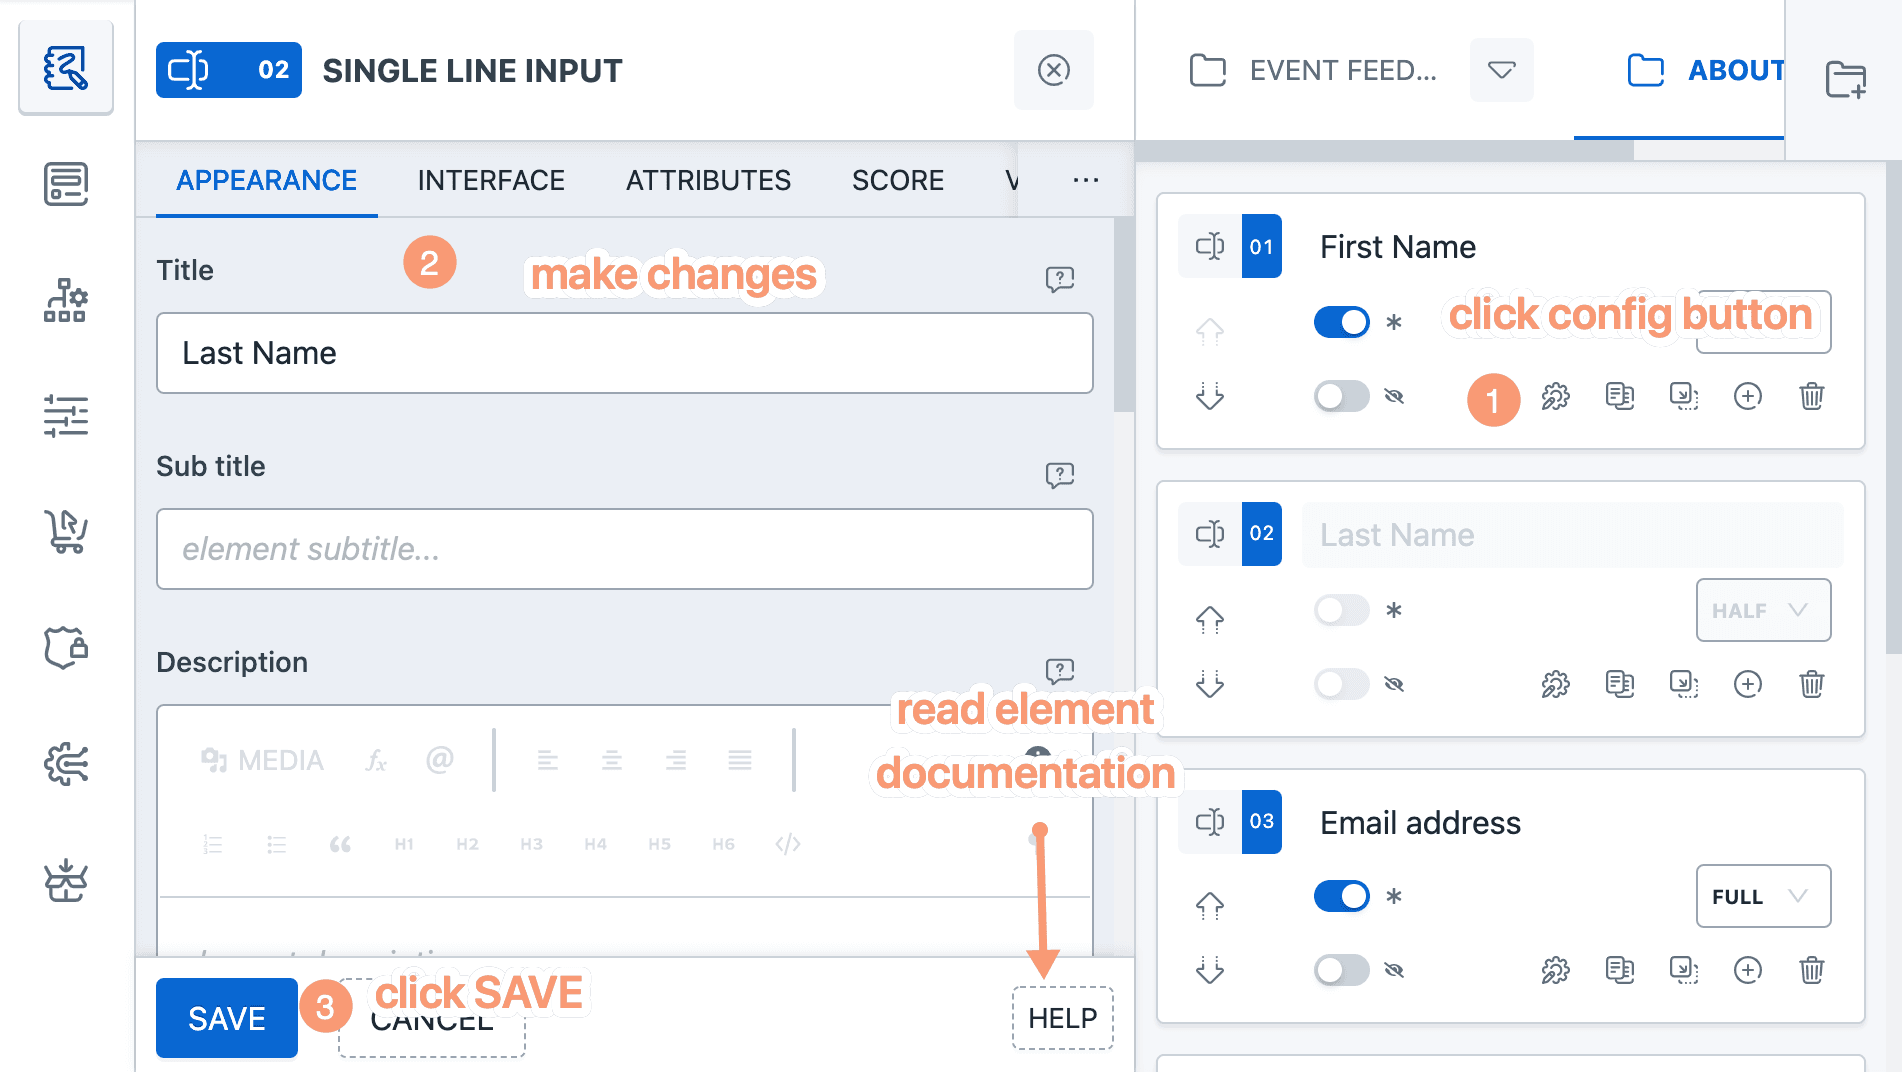Image resolution: width=1902 pixels, height=1072 pixels.
Task: Add element after First Name
Action: (x=1748, y=396)
